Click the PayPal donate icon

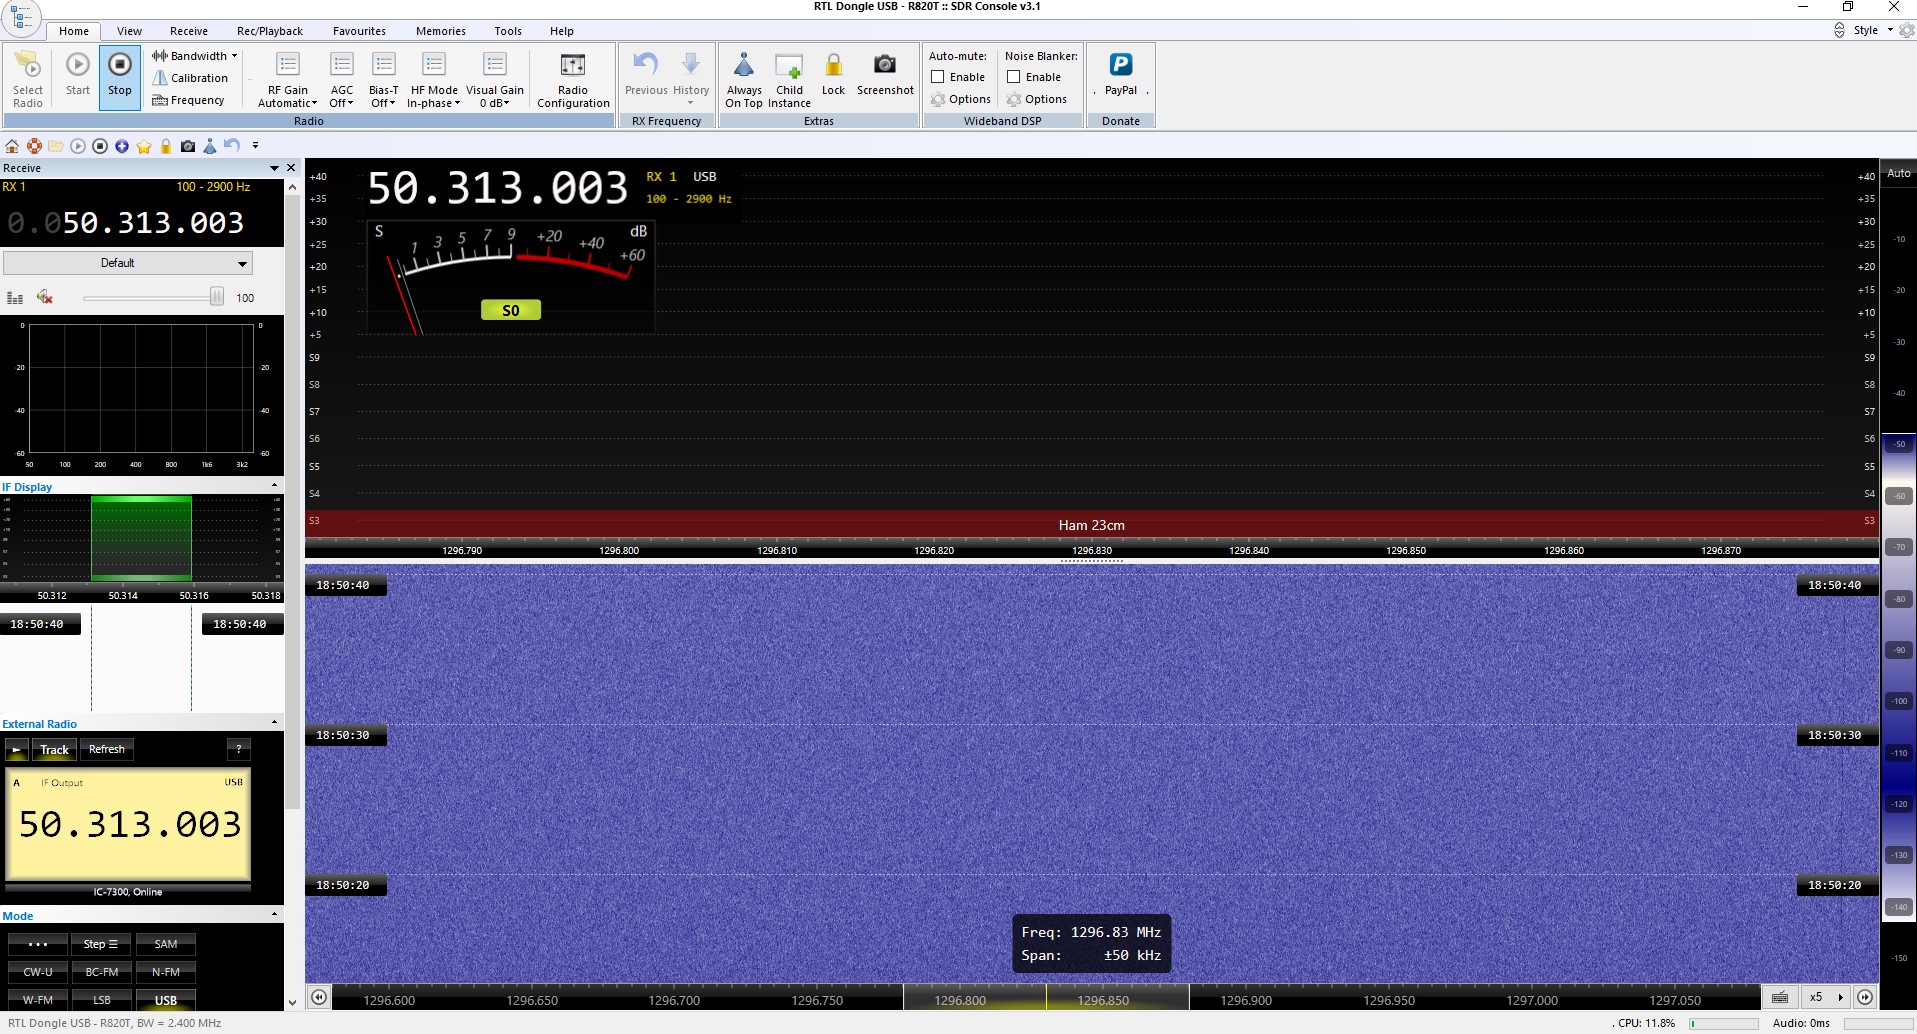[1120, 66]
